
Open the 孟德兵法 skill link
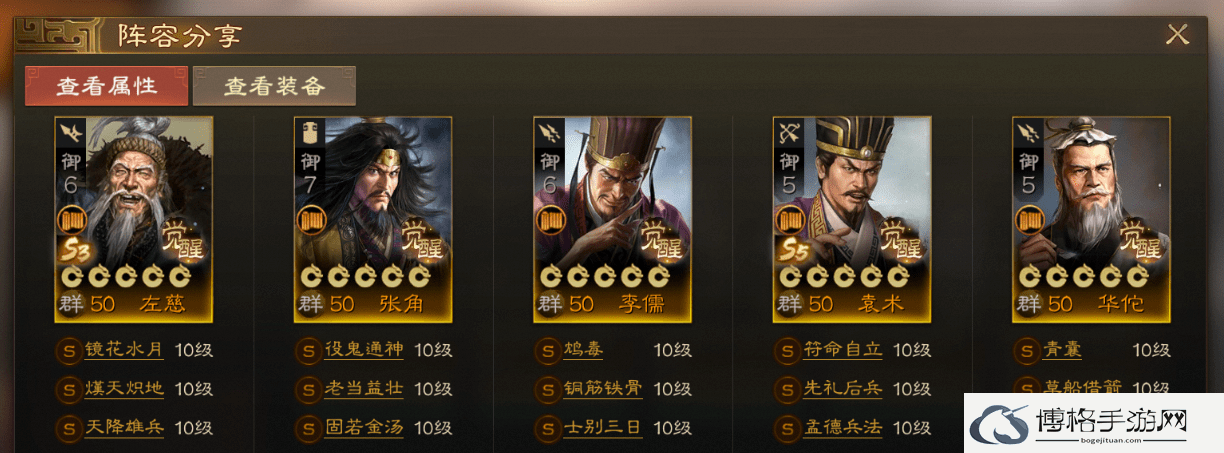(x=843, y=427)
